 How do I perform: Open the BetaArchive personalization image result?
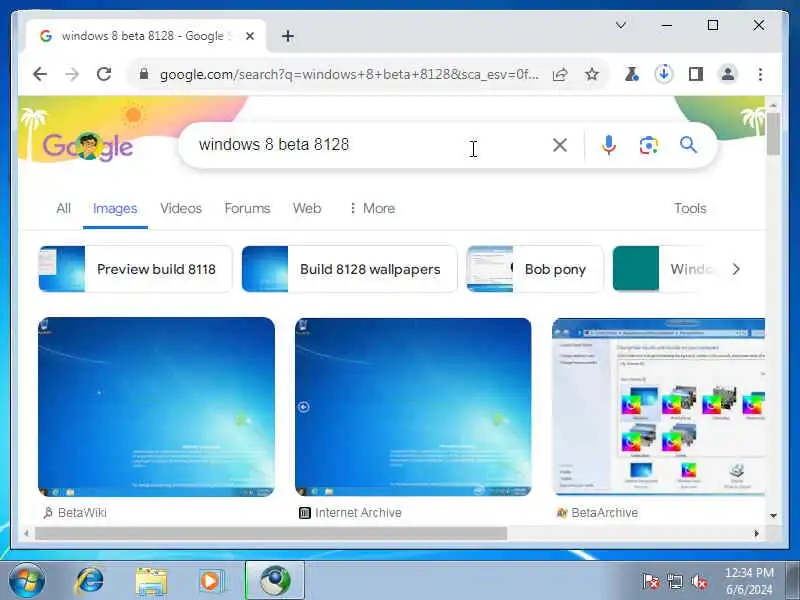tap(658, 407)
